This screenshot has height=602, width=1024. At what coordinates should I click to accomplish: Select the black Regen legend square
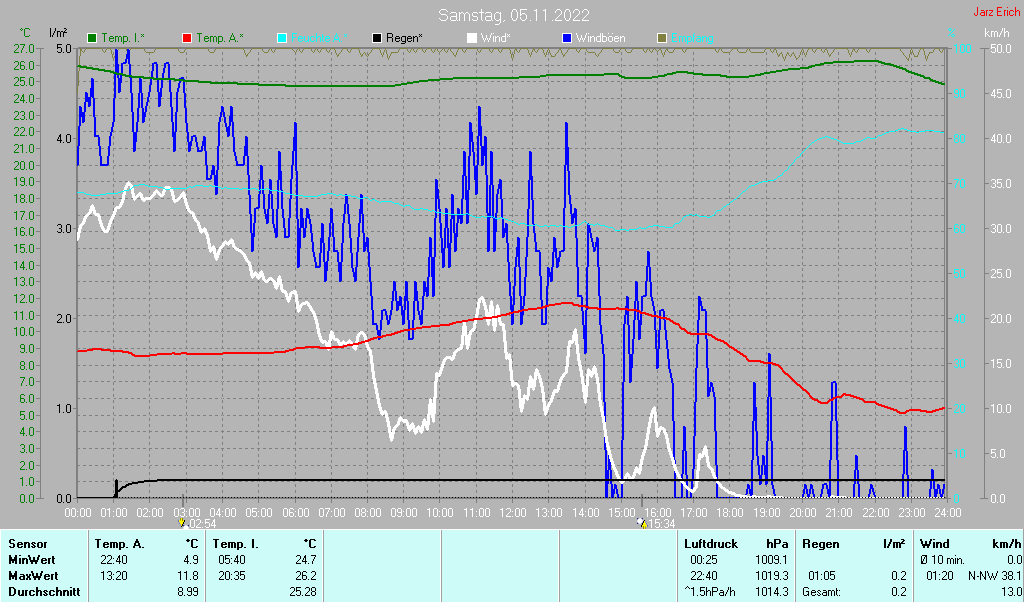point(376,38)
